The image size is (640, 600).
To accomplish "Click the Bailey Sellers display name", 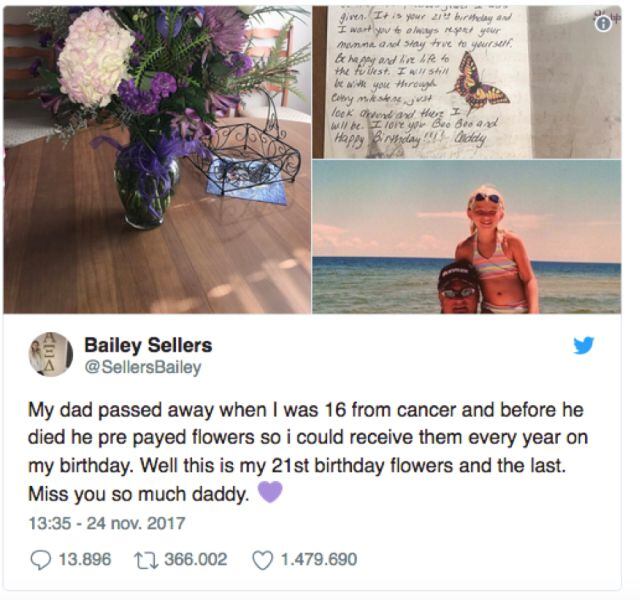I will coord(148,345).
